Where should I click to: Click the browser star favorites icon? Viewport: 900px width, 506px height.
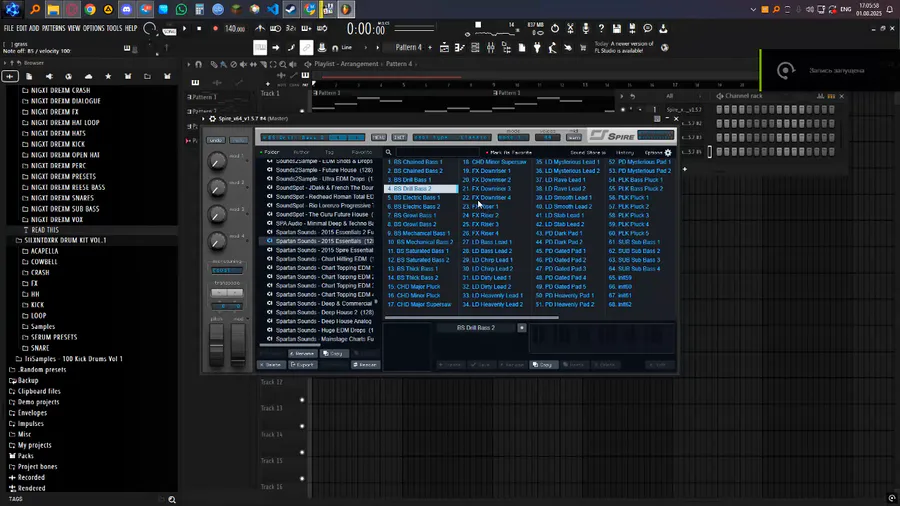click(x=108, y=76)
